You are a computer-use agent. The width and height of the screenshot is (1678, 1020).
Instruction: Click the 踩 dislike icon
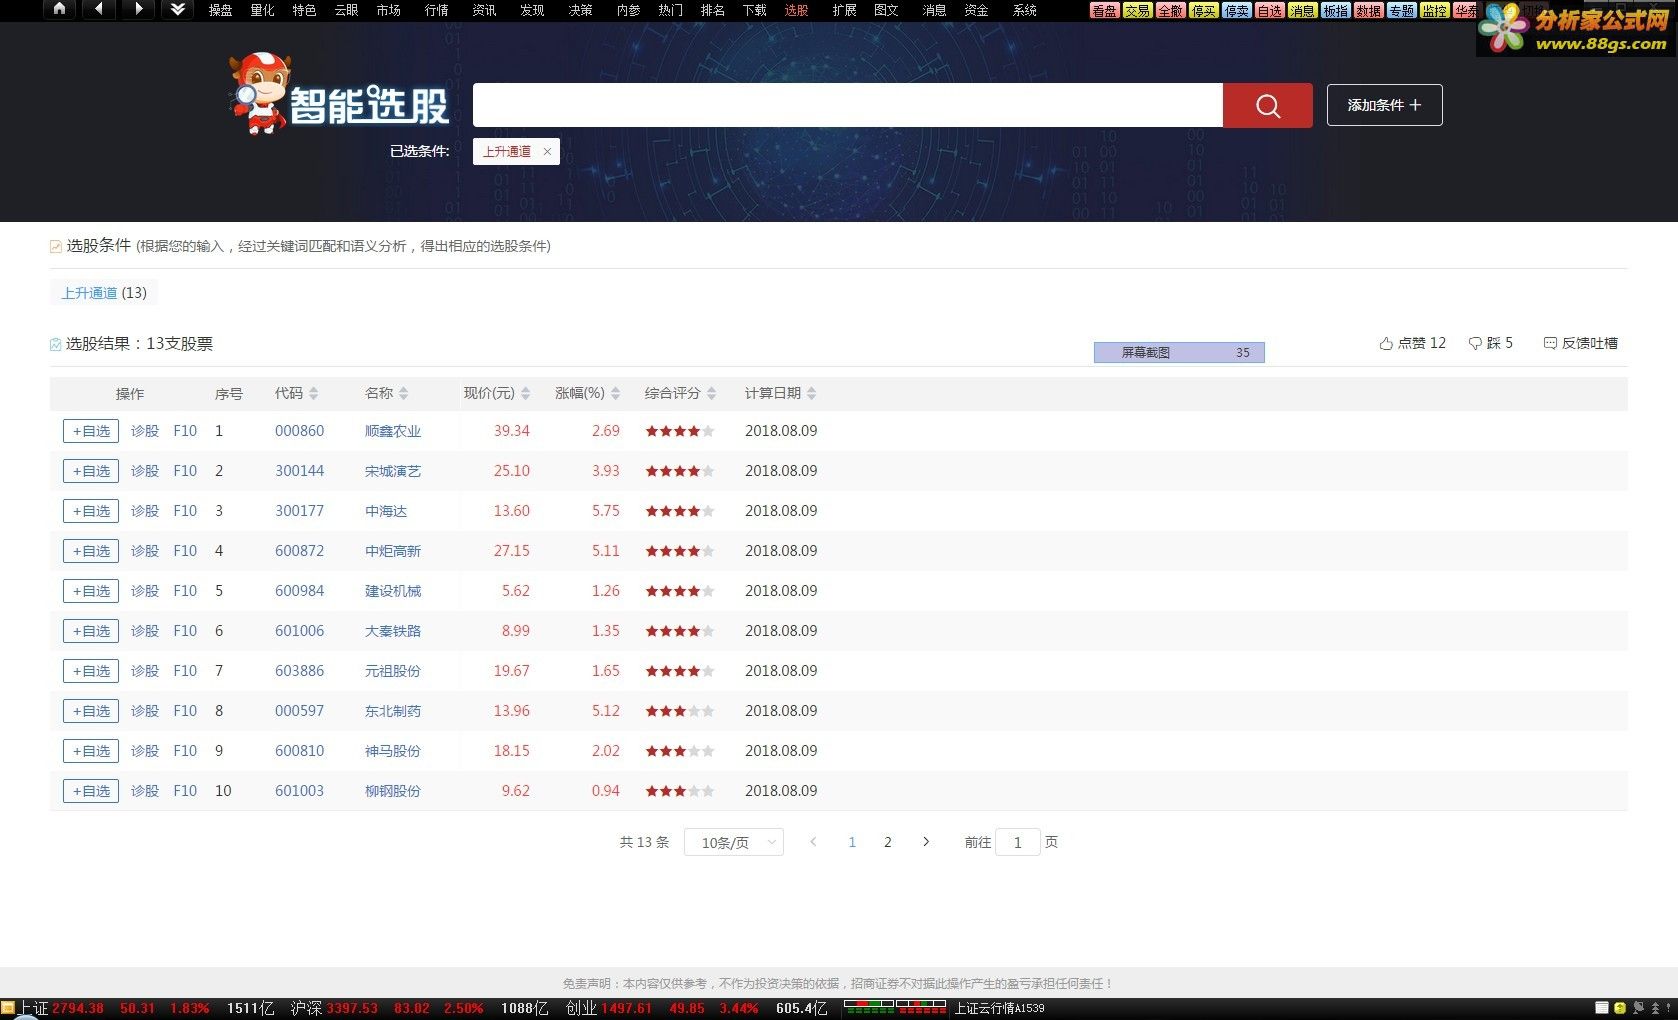point(1475,343)
